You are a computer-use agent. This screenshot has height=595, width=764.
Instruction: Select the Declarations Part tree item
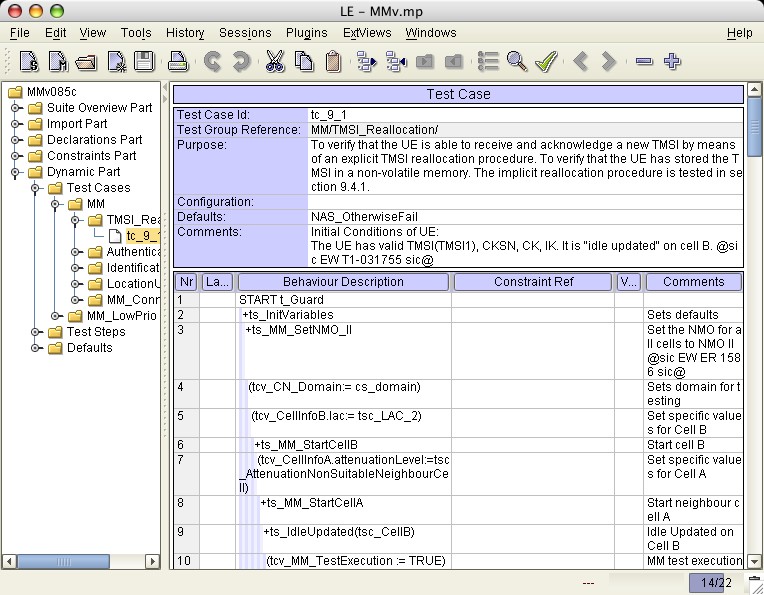[94, 140]
